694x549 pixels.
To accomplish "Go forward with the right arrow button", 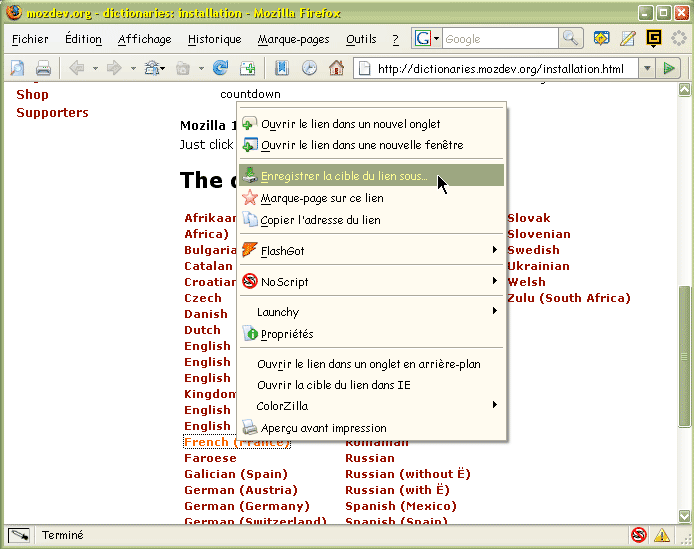I will pyautogui.click(x=115, y=68).
